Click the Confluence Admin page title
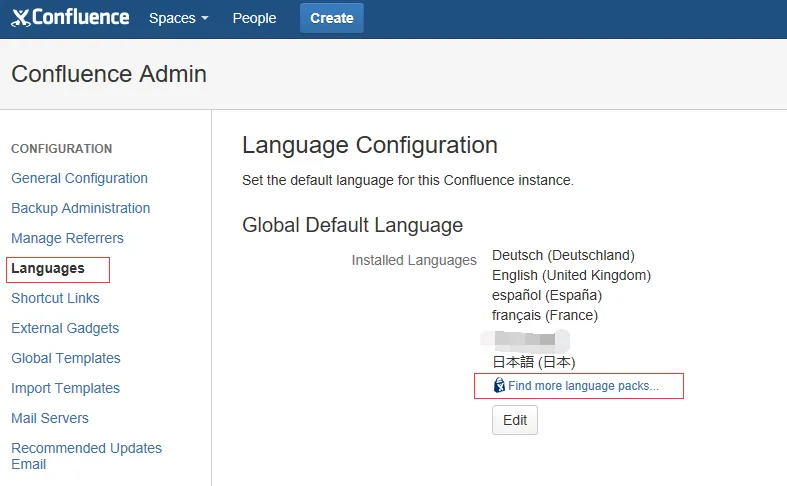Viewport: 787px width, 486px height. pos(109,74)
